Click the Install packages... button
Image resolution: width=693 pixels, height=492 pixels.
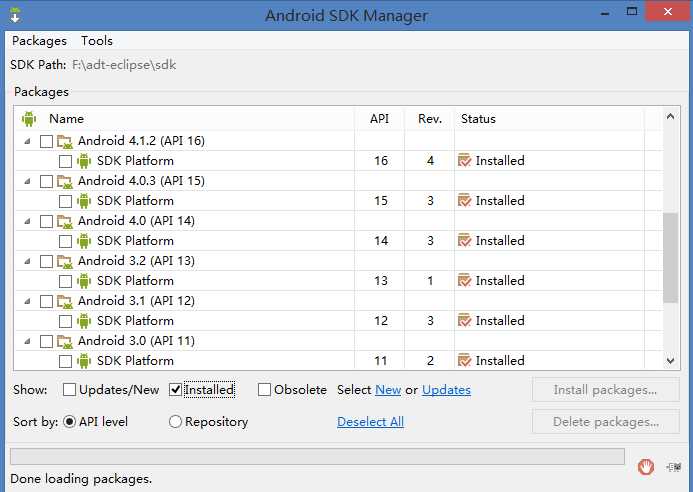pos(605,389)
